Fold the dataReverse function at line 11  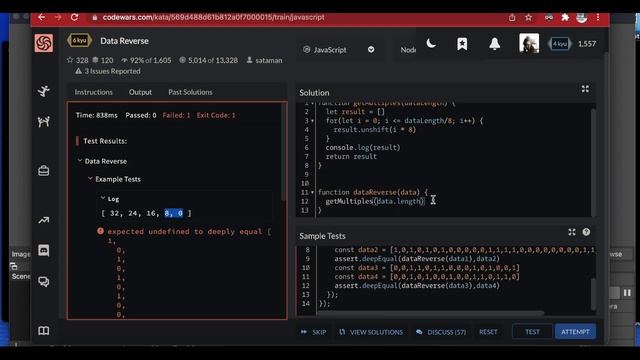[x=313, y=192]
